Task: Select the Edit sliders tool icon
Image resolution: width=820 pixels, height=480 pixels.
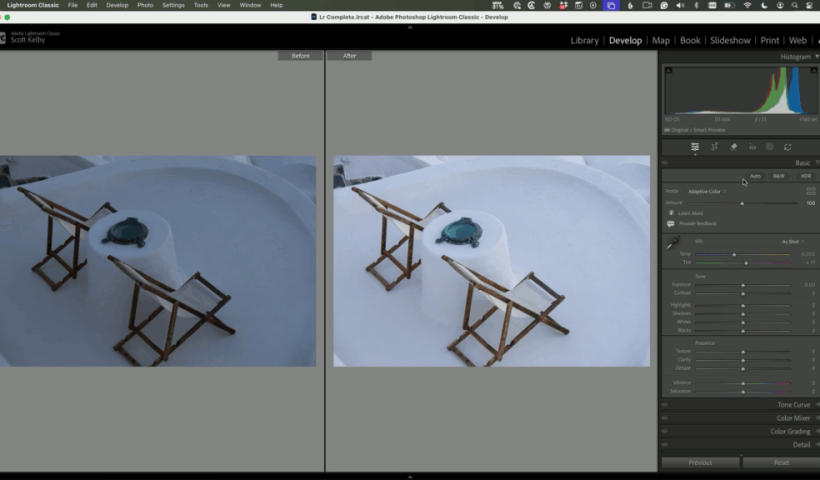Action: (x=695, y=147)
